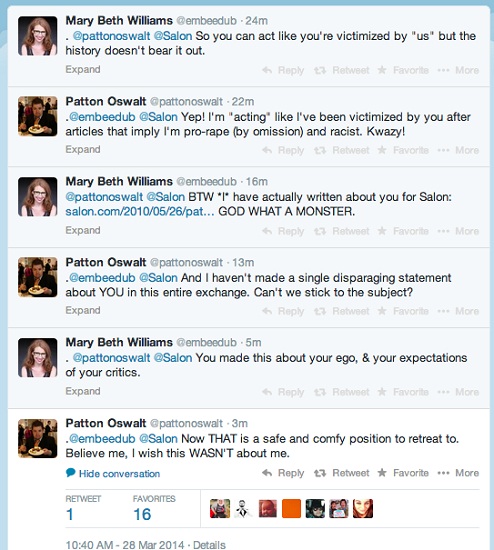The image size is (494, 550).
Task: Expand Patton Oswalt's 13m tweet
Action: pos(83,310)
